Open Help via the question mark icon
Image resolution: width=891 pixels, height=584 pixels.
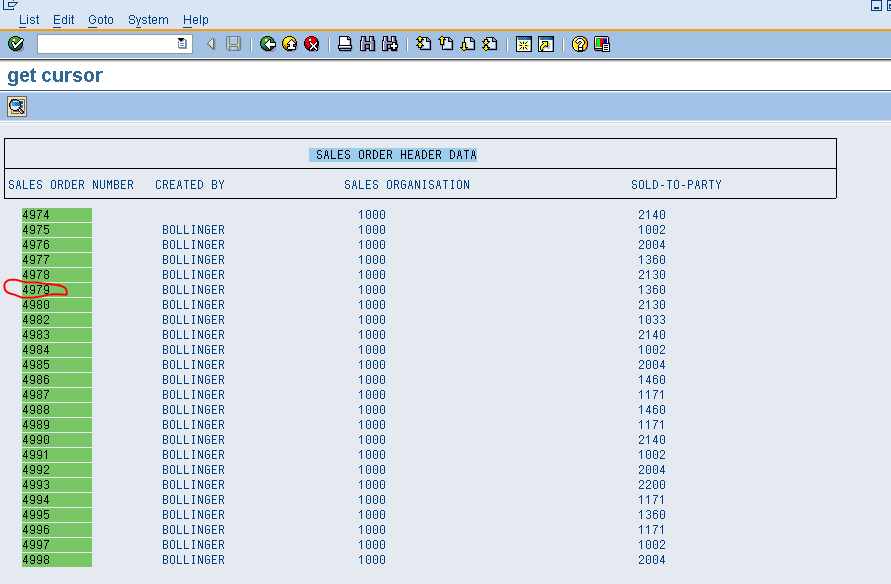pos(578,43)
